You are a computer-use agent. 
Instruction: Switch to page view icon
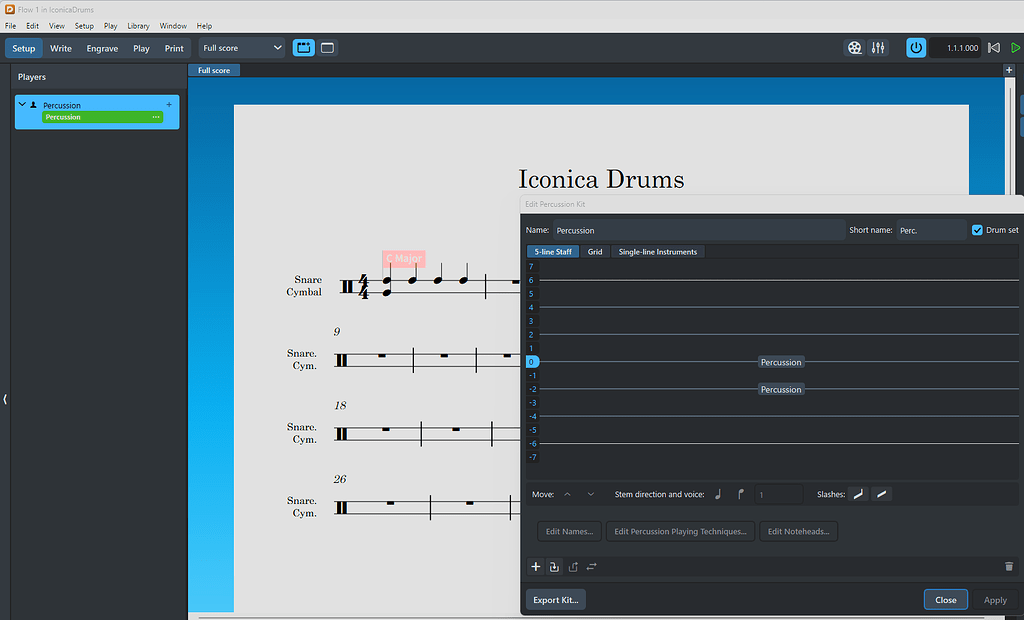327,48
